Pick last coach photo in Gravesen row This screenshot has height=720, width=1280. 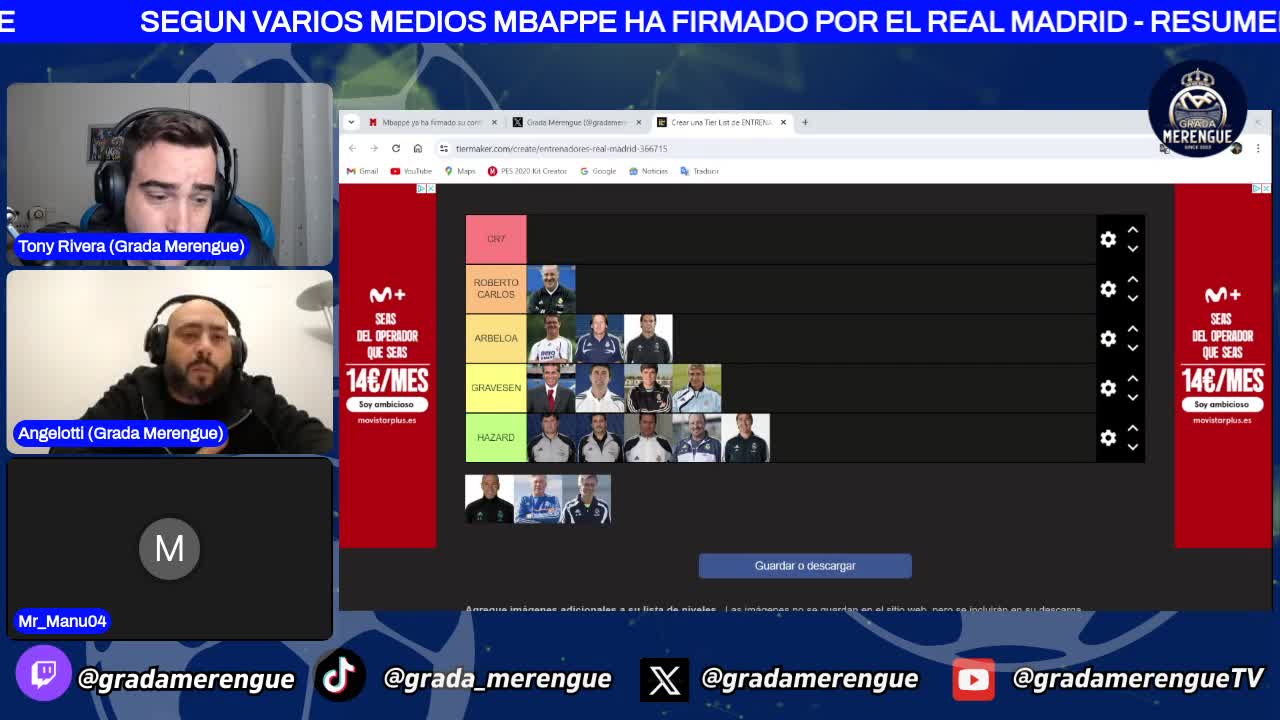(697, 388)
